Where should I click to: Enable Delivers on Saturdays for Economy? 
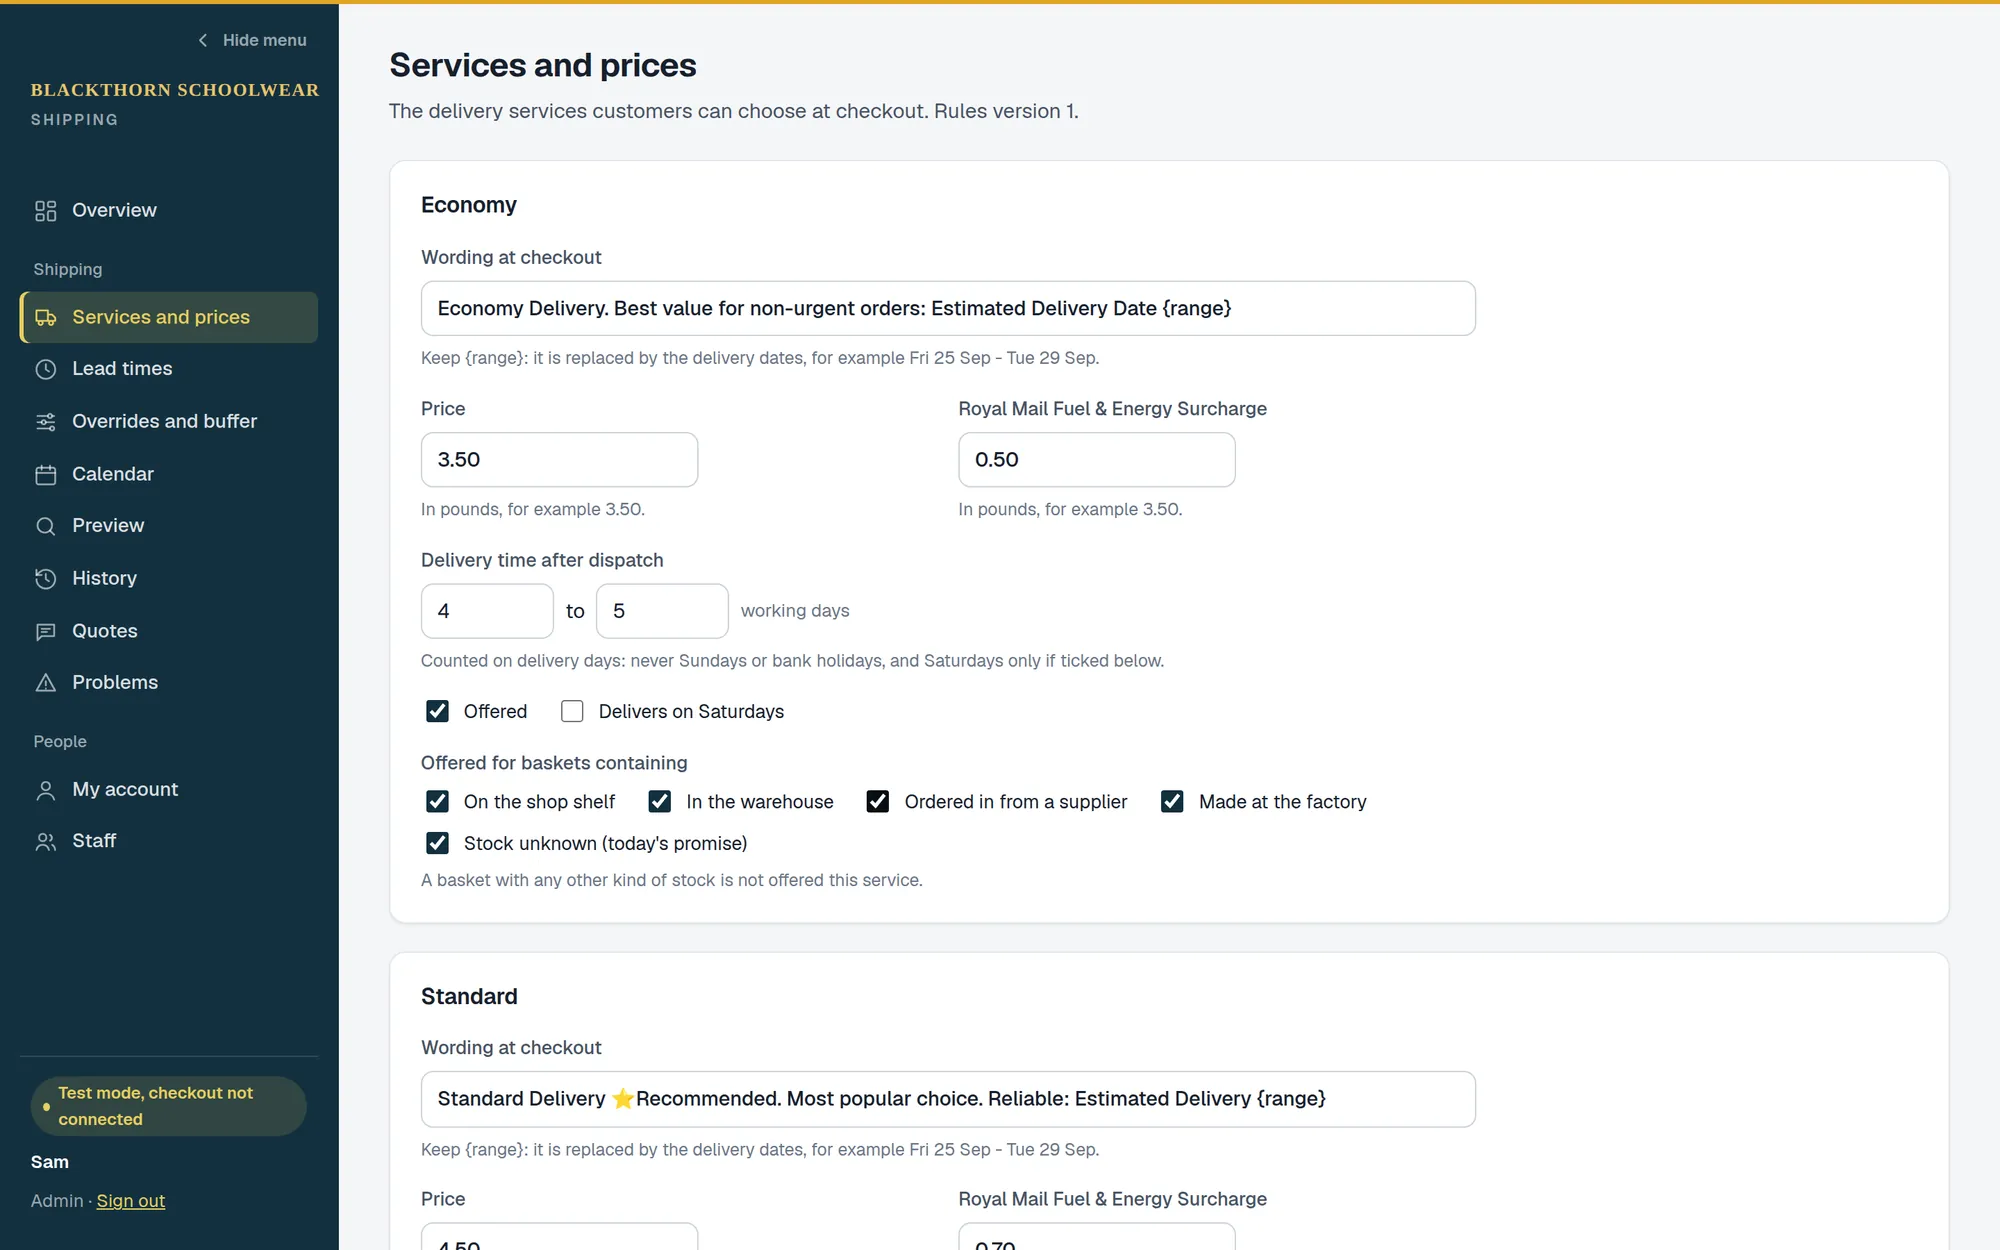point(572,711)
